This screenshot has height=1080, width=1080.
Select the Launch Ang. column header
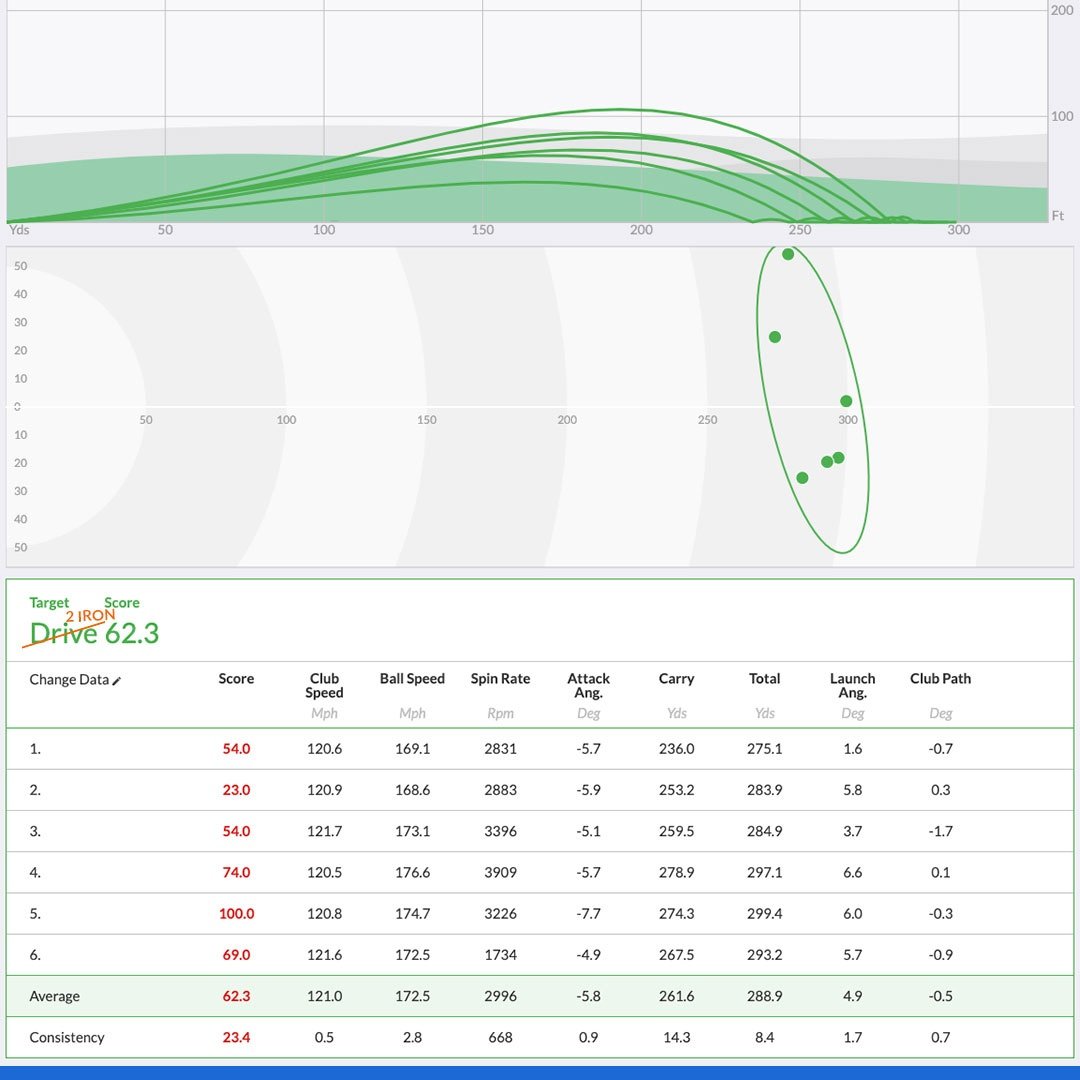point(853,685)
